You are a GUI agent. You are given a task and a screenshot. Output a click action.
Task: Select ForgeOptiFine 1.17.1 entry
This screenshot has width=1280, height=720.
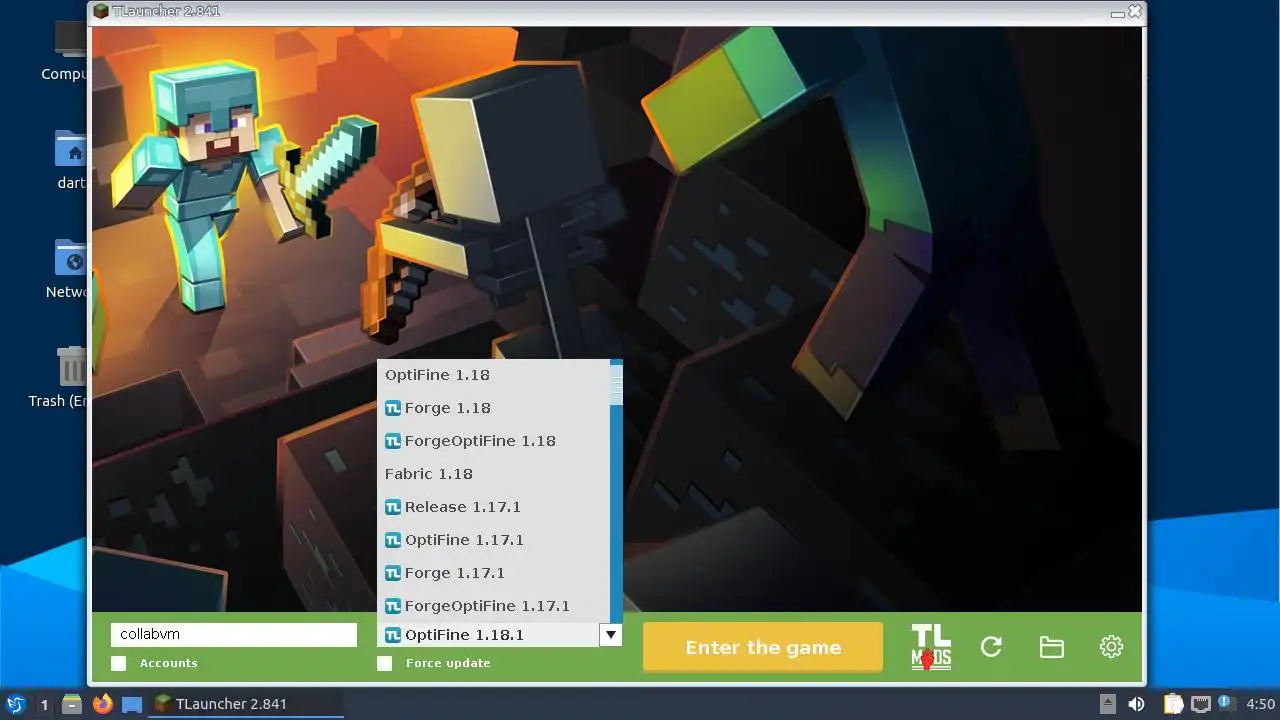(493, 606)
